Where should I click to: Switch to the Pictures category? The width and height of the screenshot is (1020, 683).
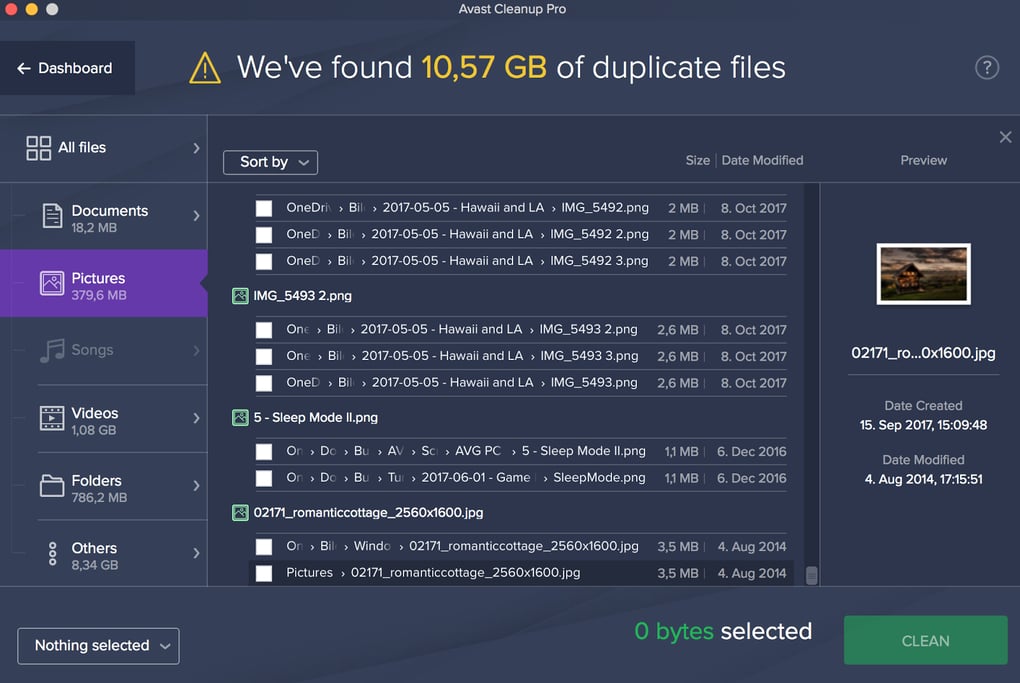100,284
